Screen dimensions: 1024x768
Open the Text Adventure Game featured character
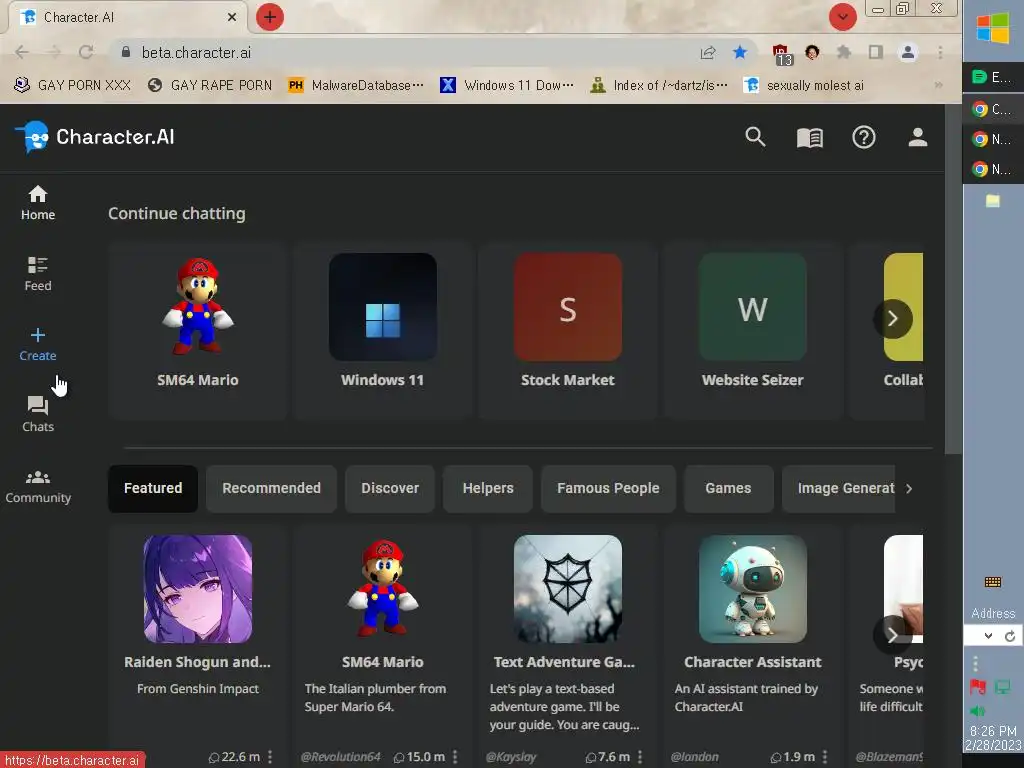(x=568, y=647)
